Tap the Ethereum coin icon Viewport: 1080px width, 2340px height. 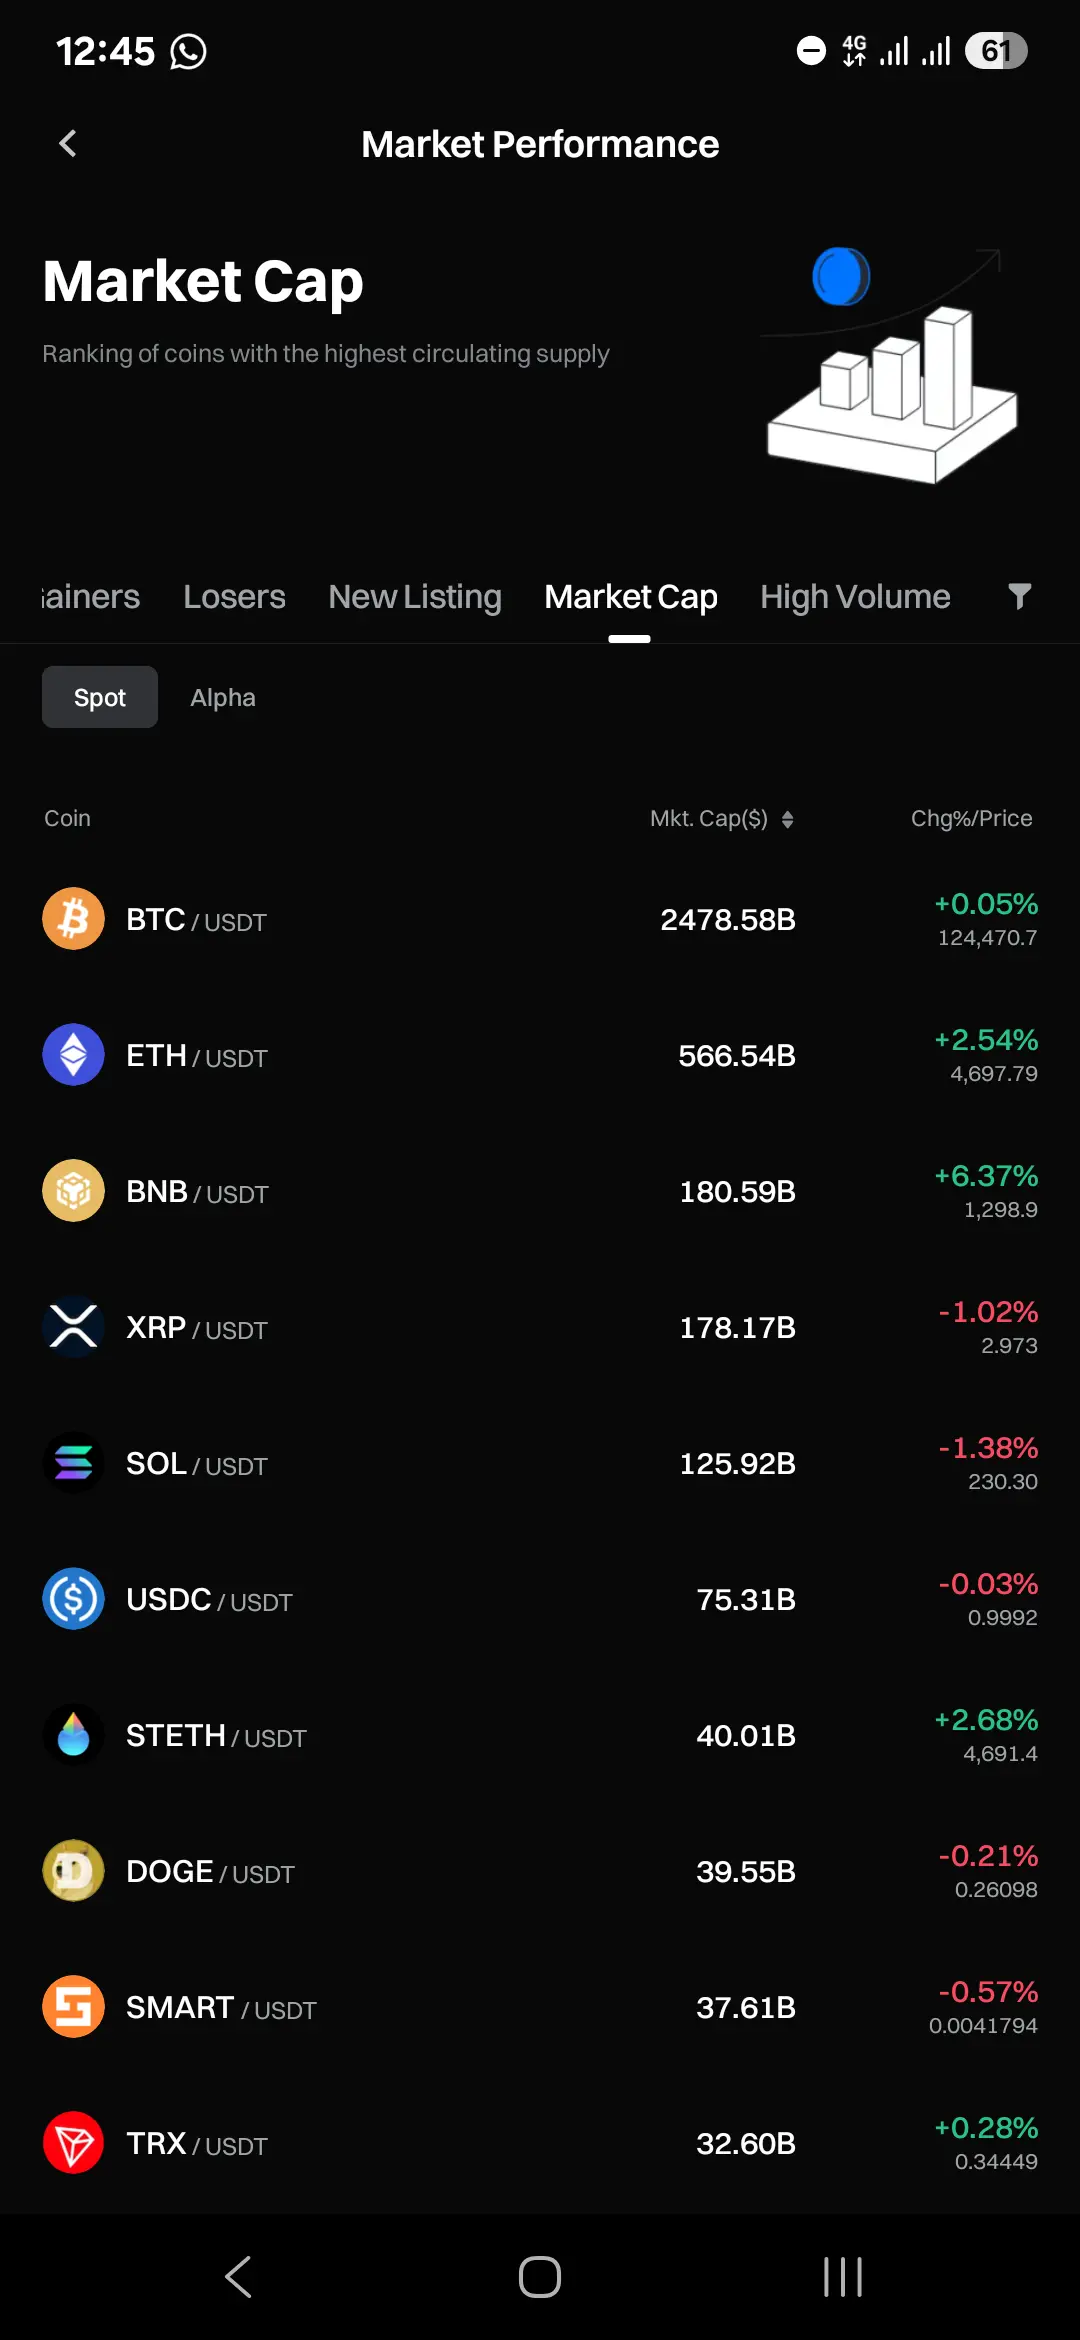[73, 1055]
